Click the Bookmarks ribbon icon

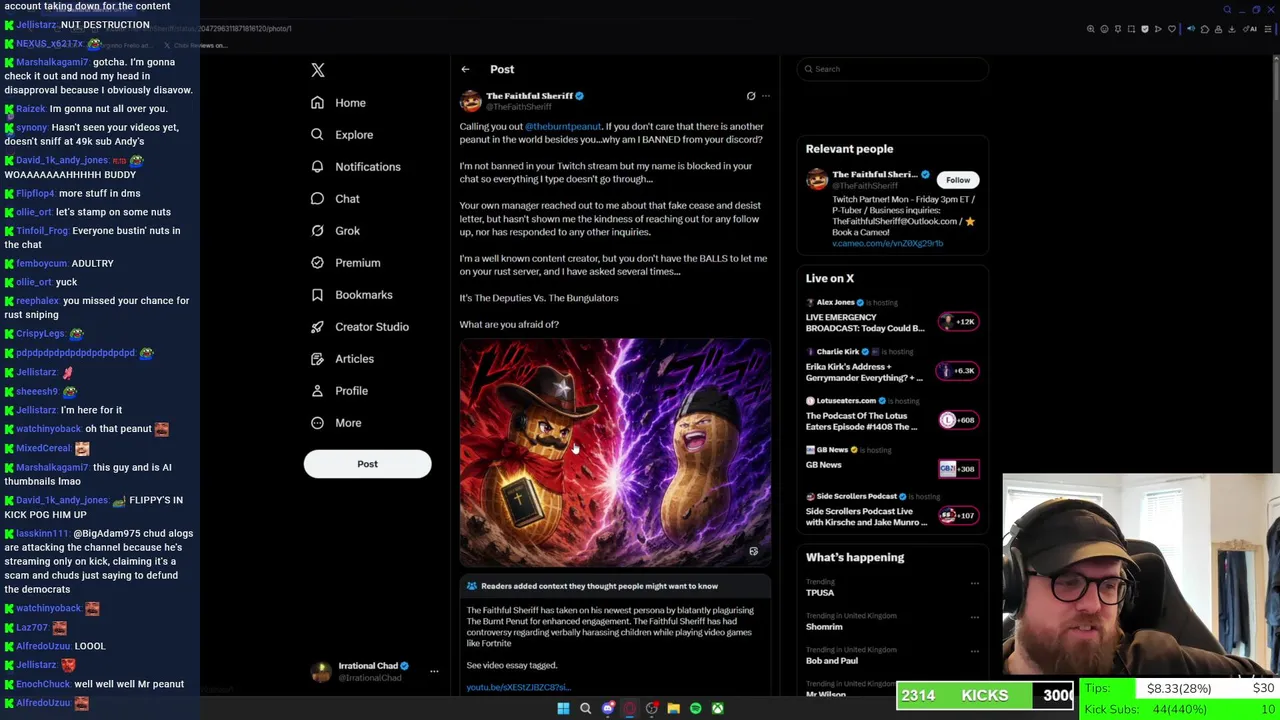pos(317,295)
